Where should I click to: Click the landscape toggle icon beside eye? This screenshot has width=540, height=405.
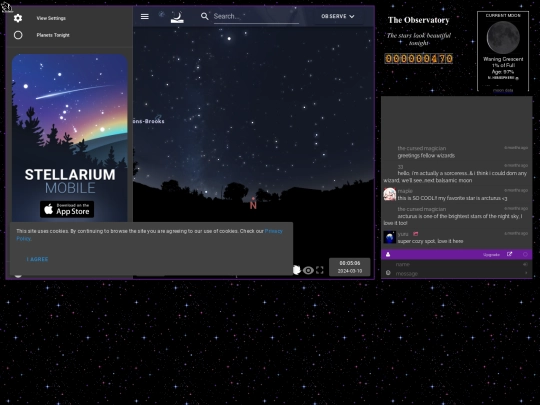(296, 270)
